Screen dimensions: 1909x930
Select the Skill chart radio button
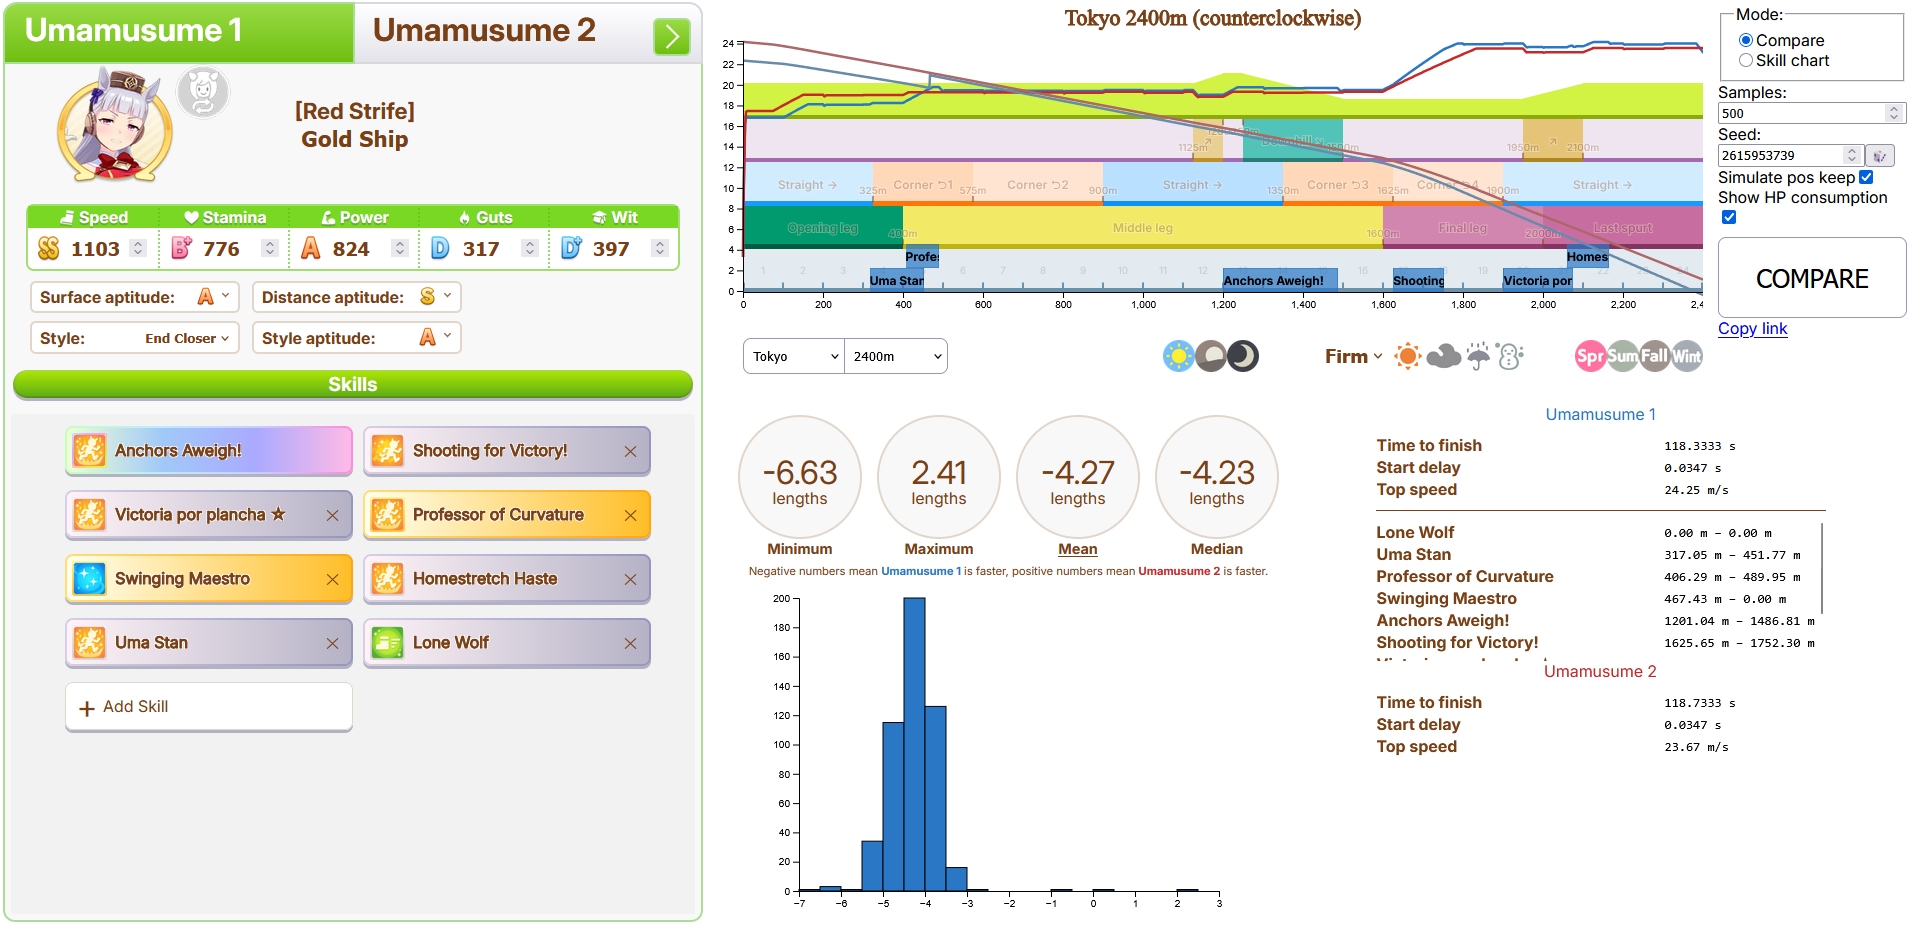tap(1746, 60)
